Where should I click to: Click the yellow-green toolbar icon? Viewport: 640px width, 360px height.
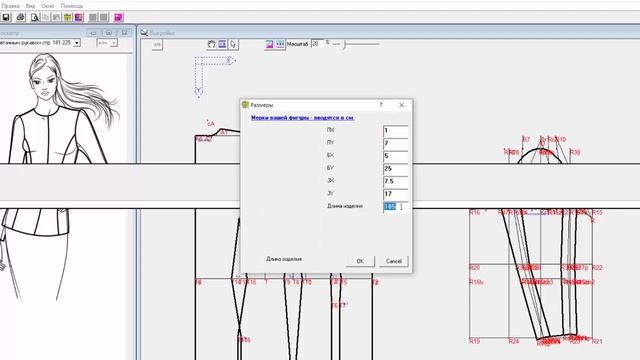tap(67, 18)
